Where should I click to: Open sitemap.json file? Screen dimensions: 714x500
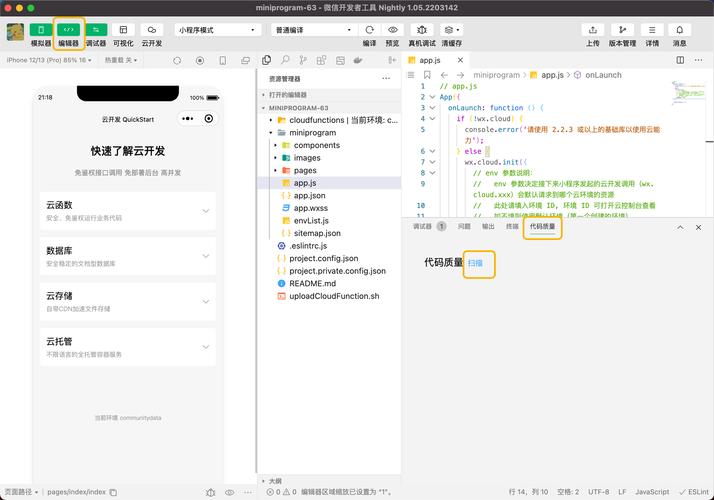coord(329,233)
